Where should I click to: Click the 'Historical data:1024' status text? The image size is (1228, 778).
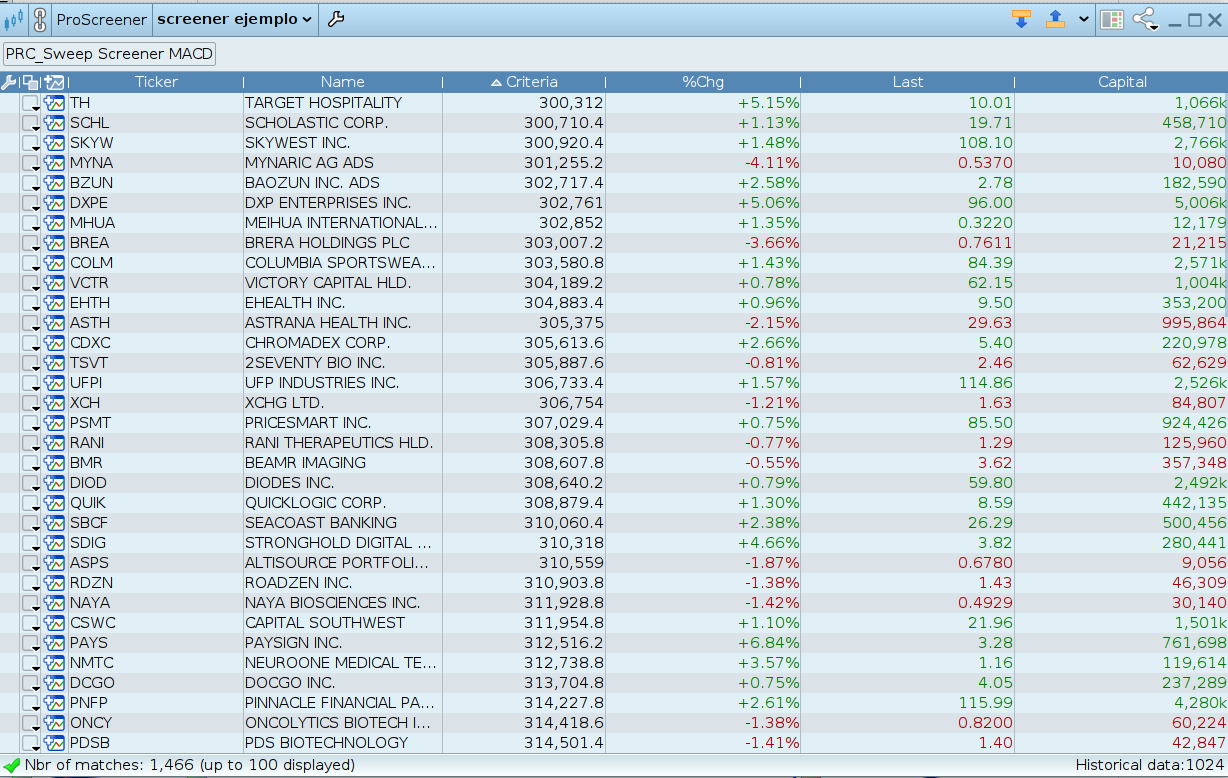1150,765
